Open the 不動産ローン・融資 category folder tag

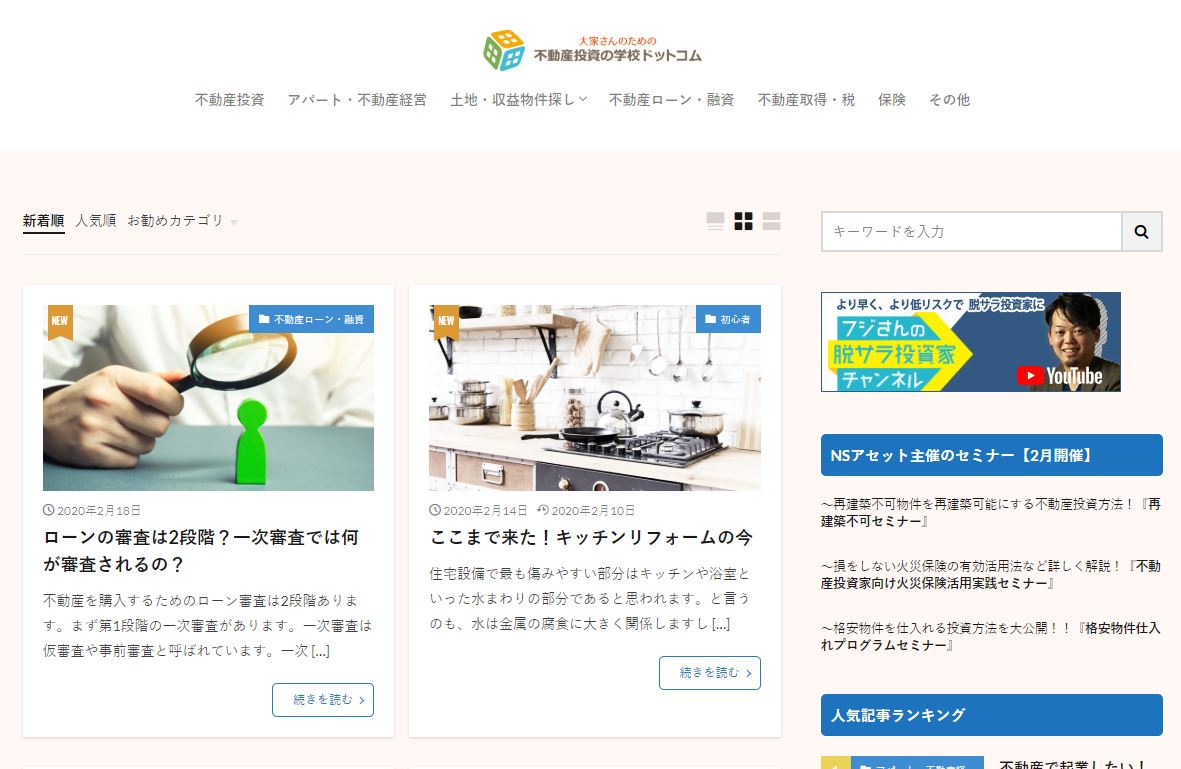pyautogui.click(x=311, y=319)
